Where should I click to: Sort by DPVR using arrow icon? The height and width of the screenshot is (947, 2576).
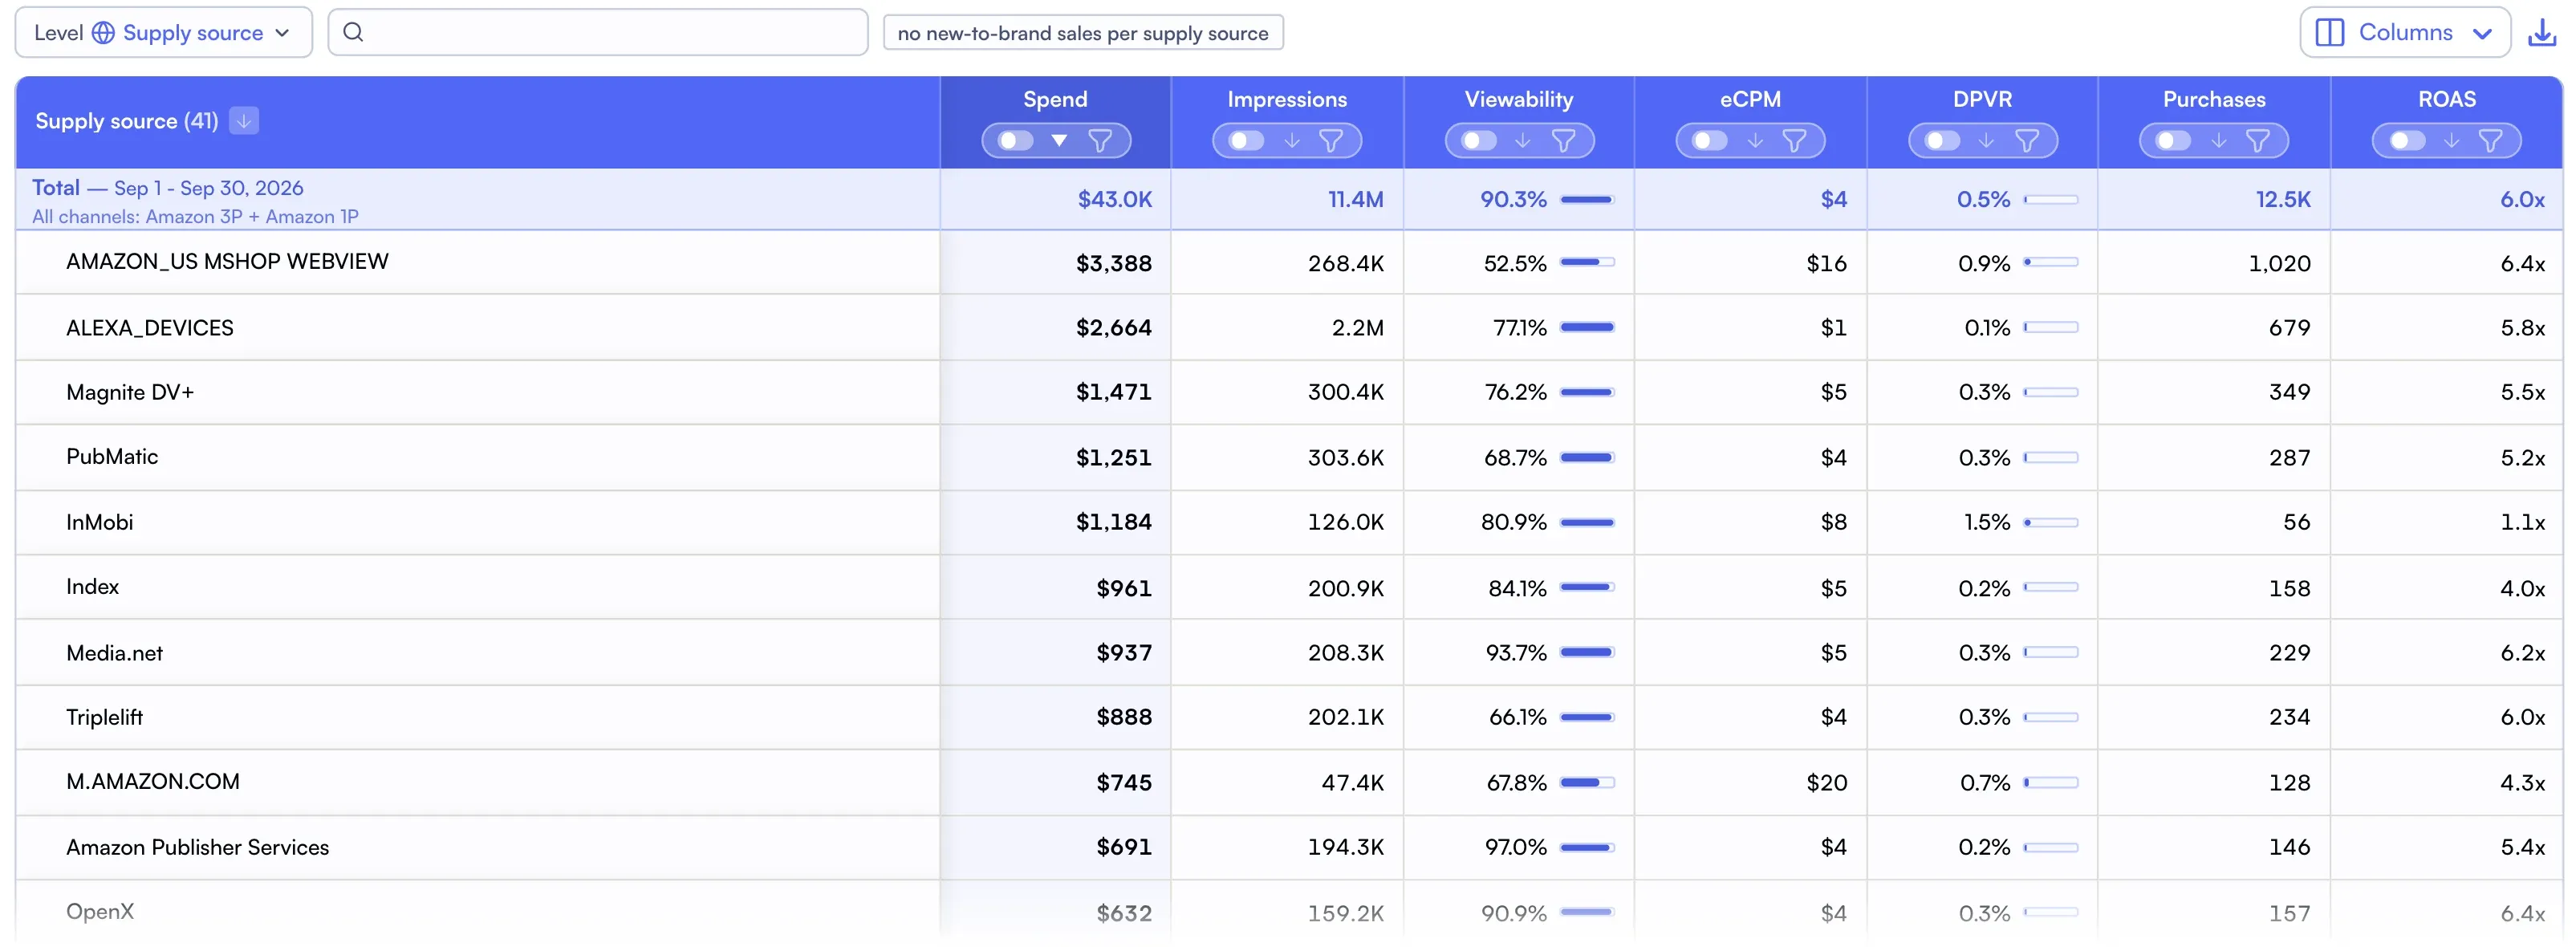(1987, 141)
